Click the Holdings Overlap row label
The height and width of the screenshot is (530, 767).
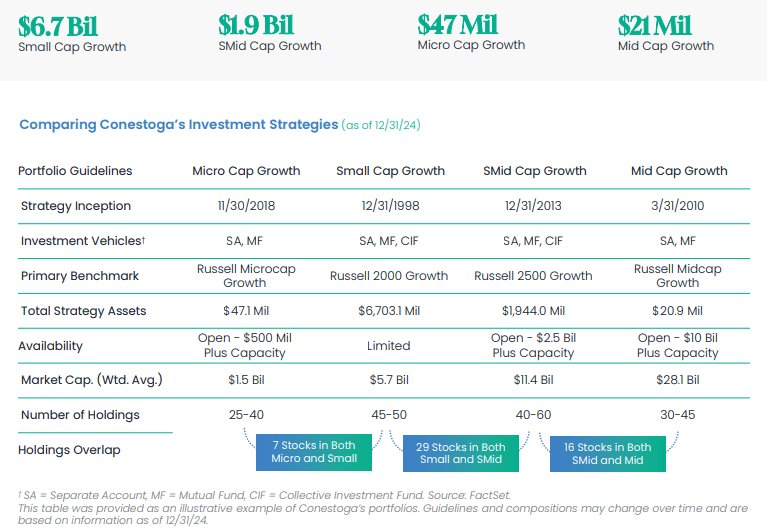(69, 450)
